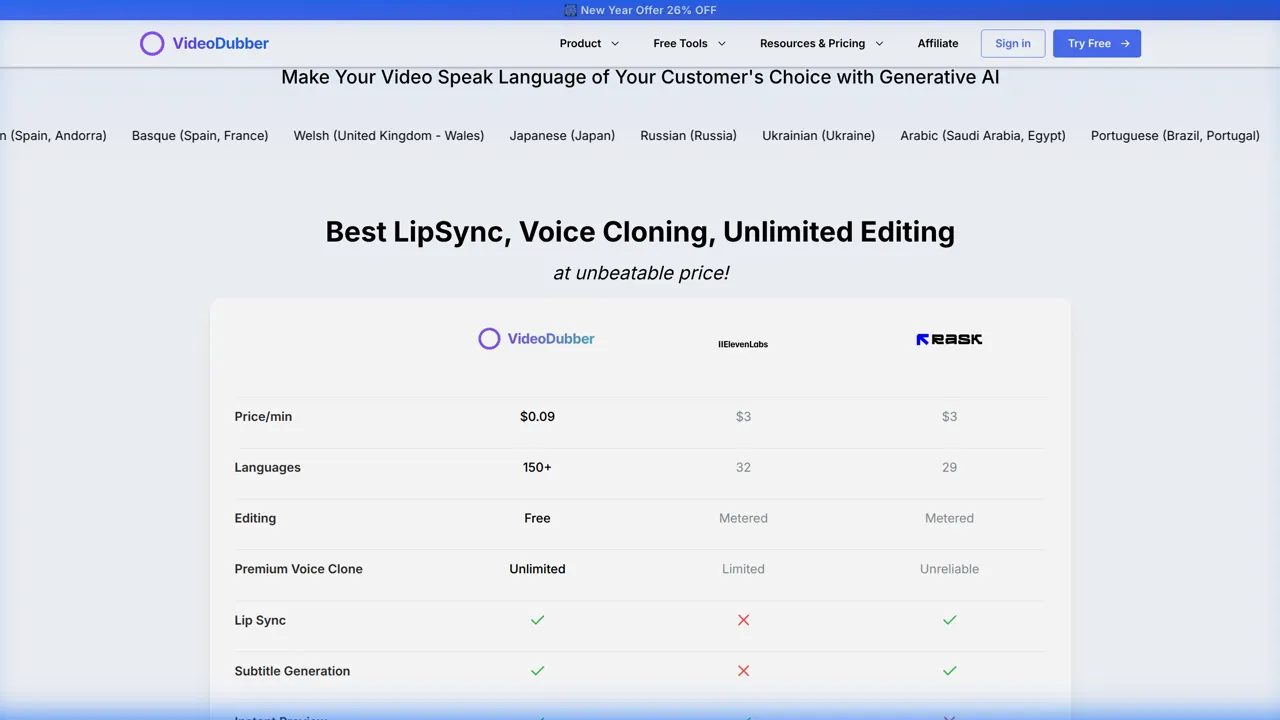Select the Affiliate menu item
The height and width of the screenshot is (720, 1280).
937,43
